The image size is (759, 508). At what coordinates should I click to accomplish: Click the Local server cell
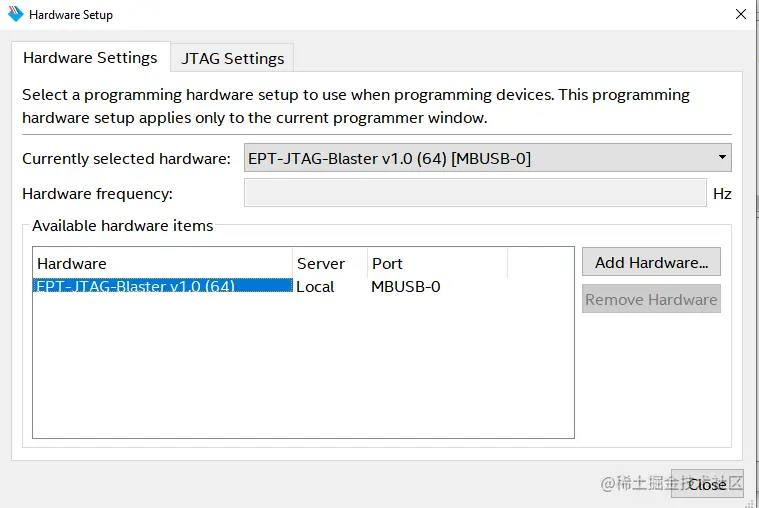pyautogui.click(x=315, y=287)
